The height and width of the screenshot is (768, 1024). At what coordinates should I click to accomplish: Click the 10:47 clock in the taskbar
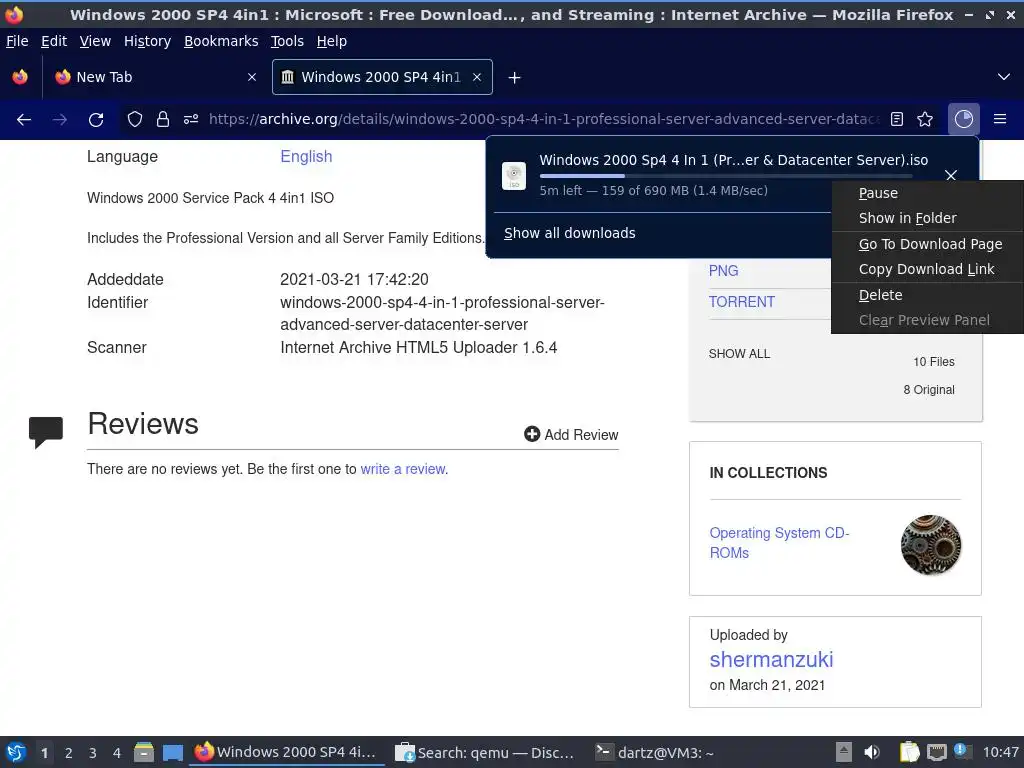coord(1000,752)
